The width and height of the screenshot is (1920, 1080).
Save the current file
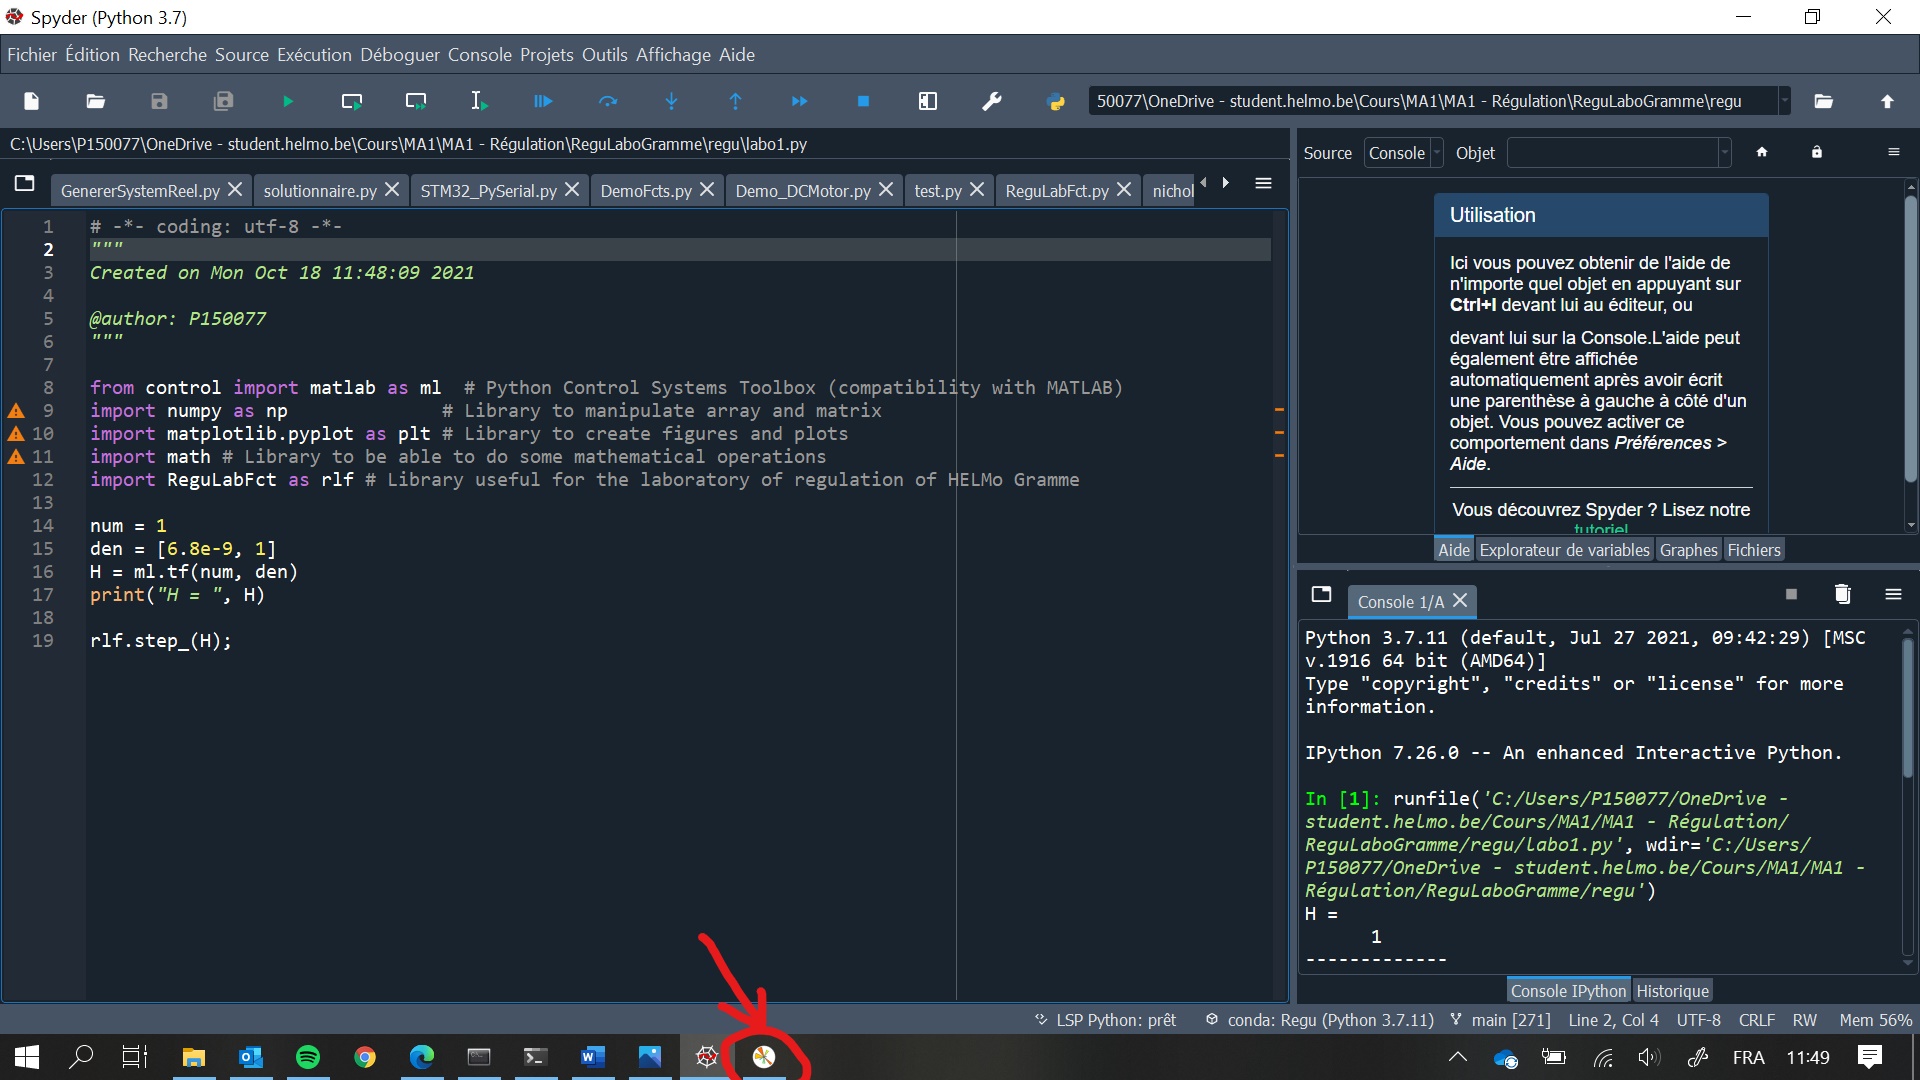pyautogui.click(x=159, y=101)
